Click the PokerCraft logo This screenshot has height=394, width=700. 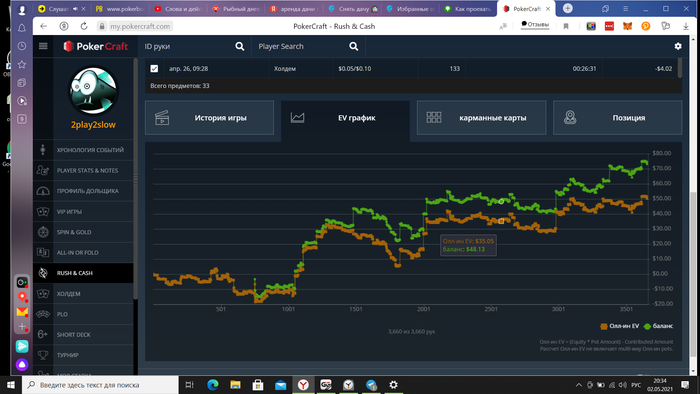(96, 46)
